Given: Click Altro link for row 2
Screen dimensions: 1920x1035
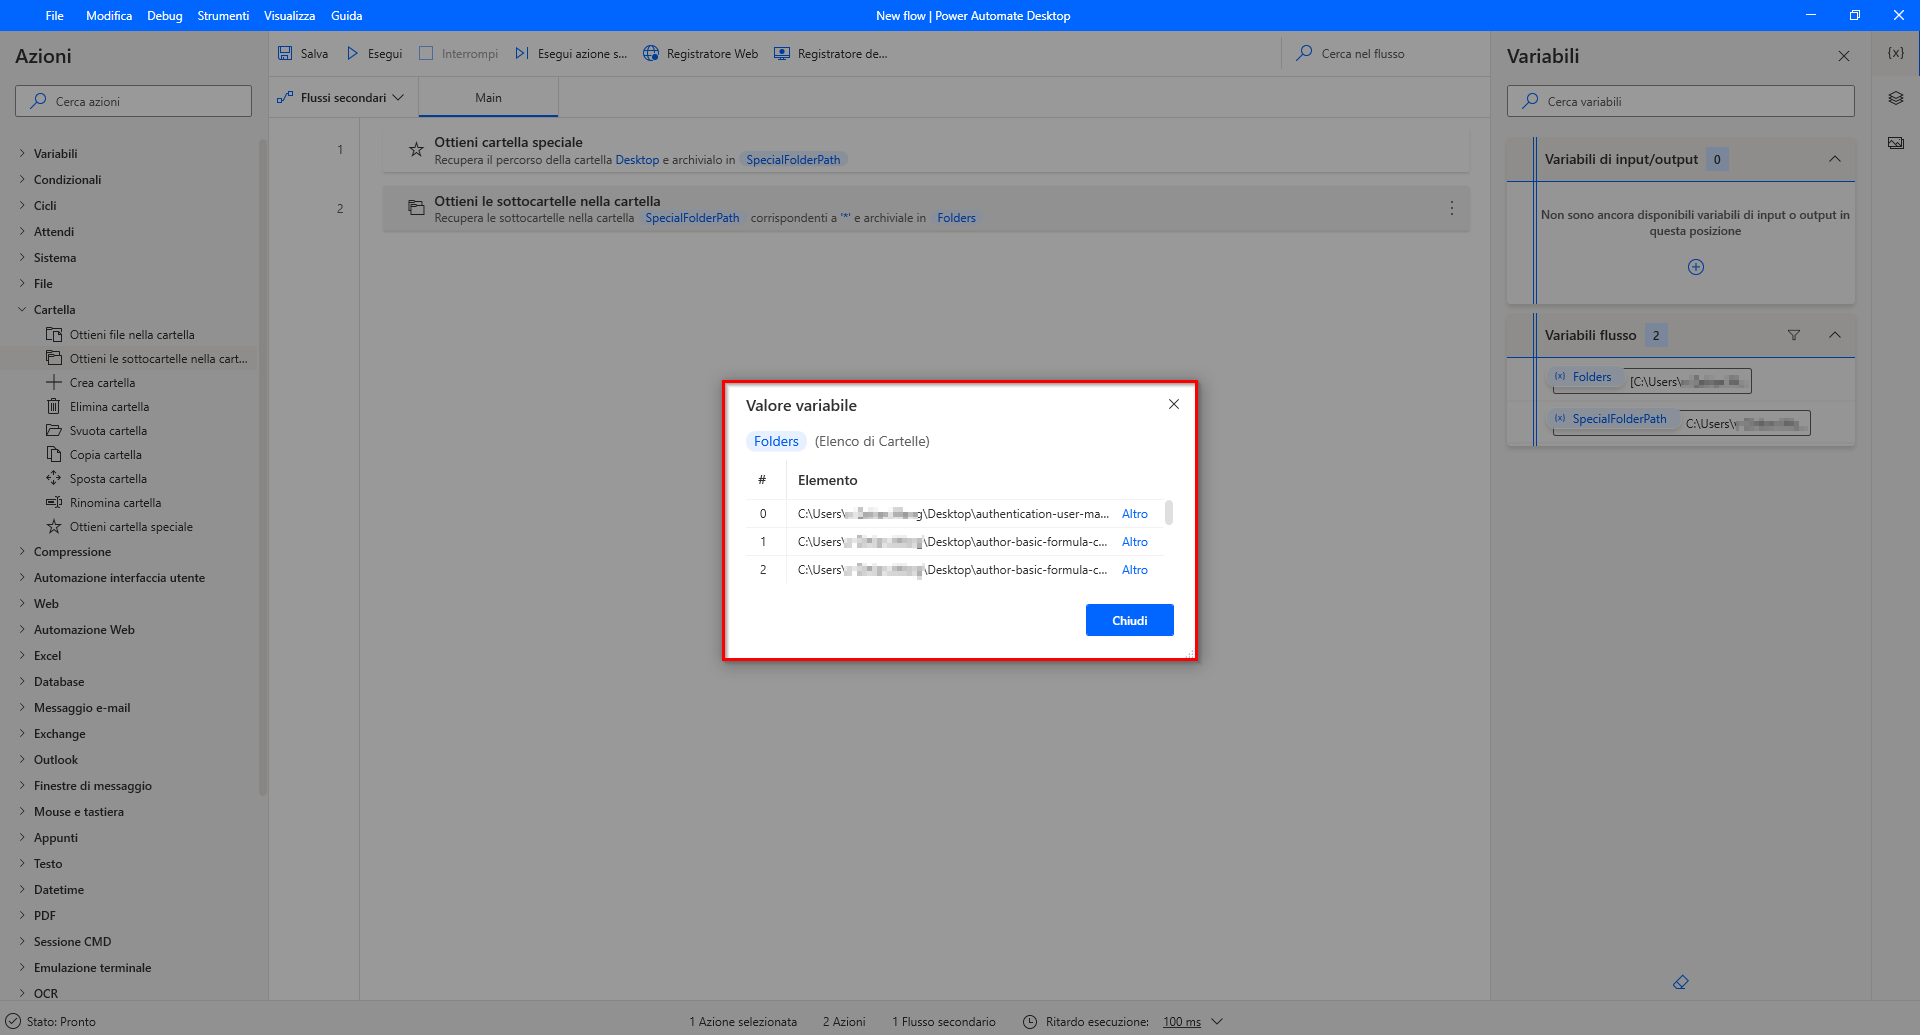Looking at the screenshot, I should (x=1134, y=570).
